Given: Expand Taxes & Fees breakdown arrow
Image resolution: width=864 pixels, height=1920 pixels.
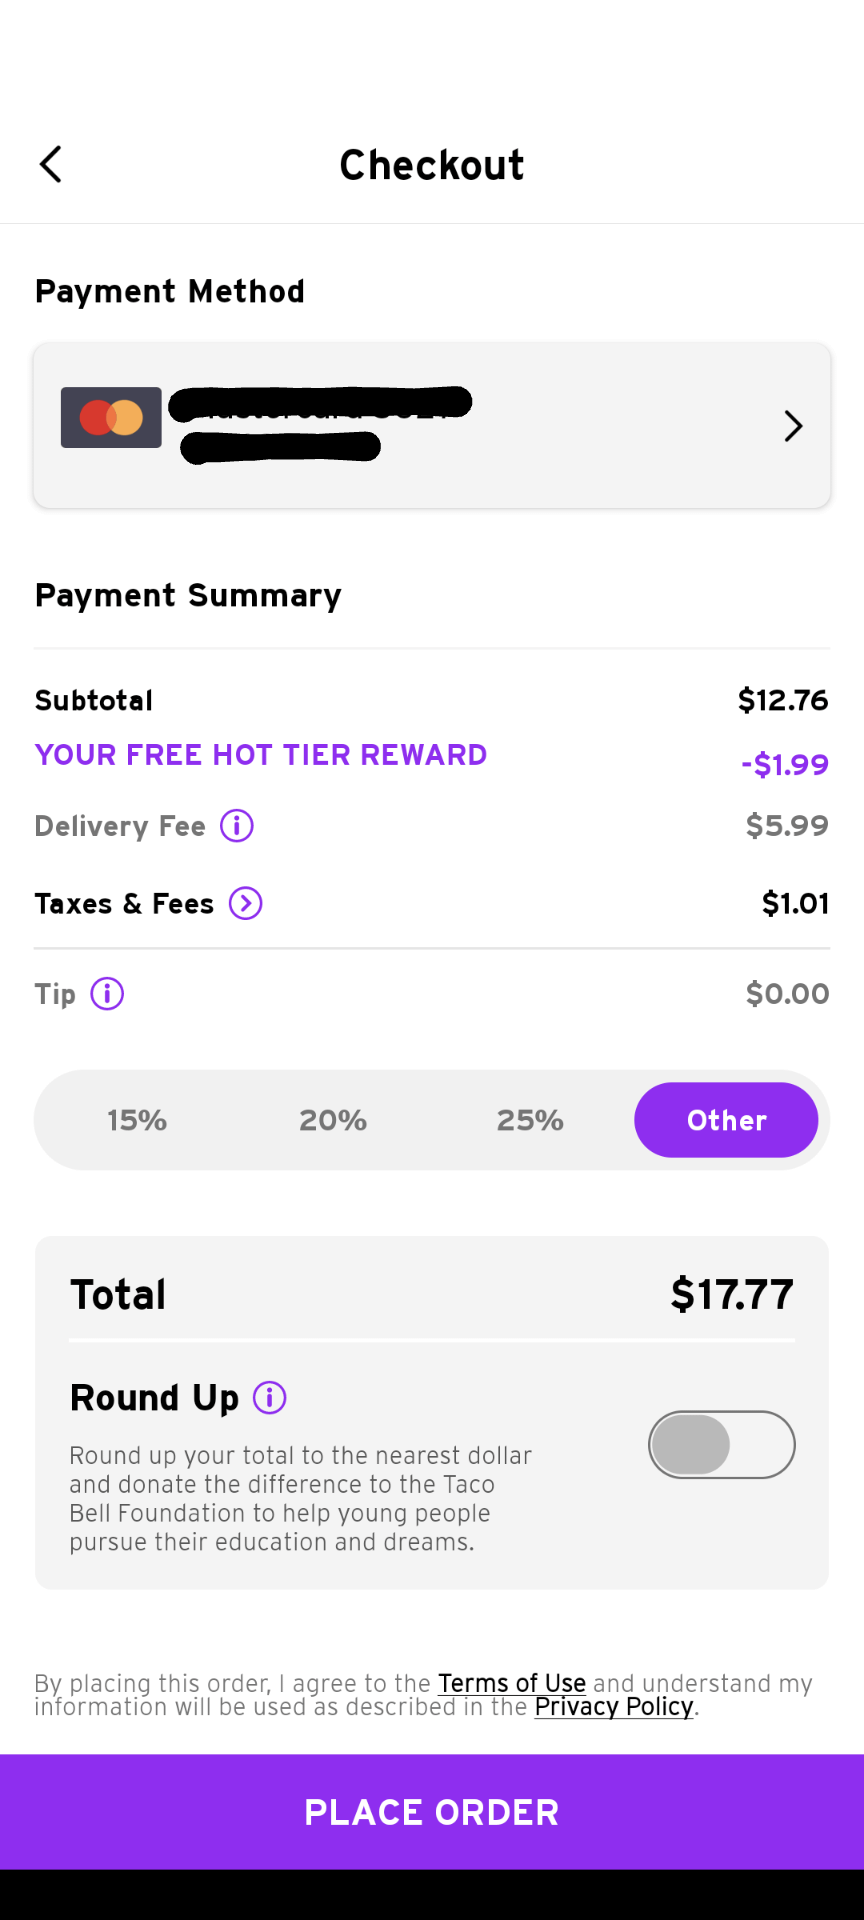Looking at the screenshot, I should pos(246,904).
